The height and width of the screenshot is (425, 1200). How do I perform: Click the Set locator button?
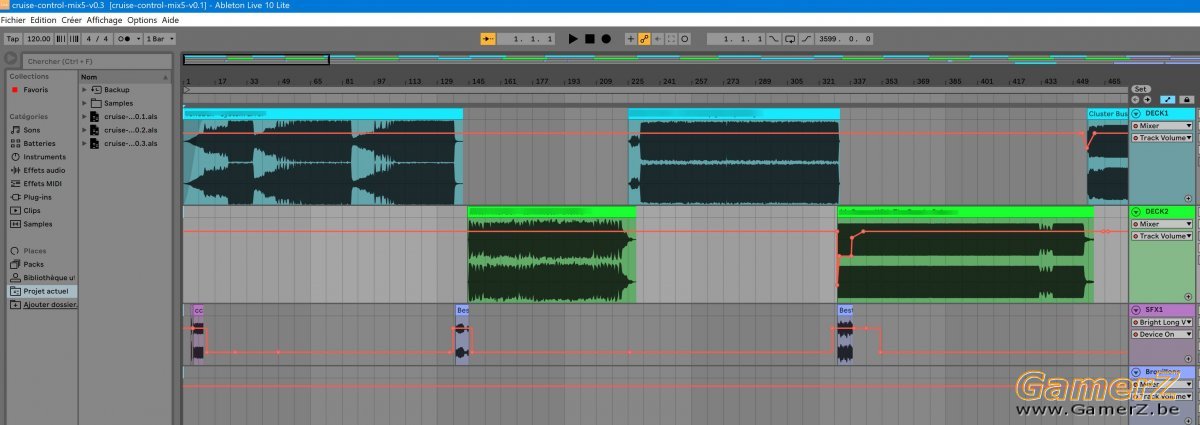(1141, 88)
